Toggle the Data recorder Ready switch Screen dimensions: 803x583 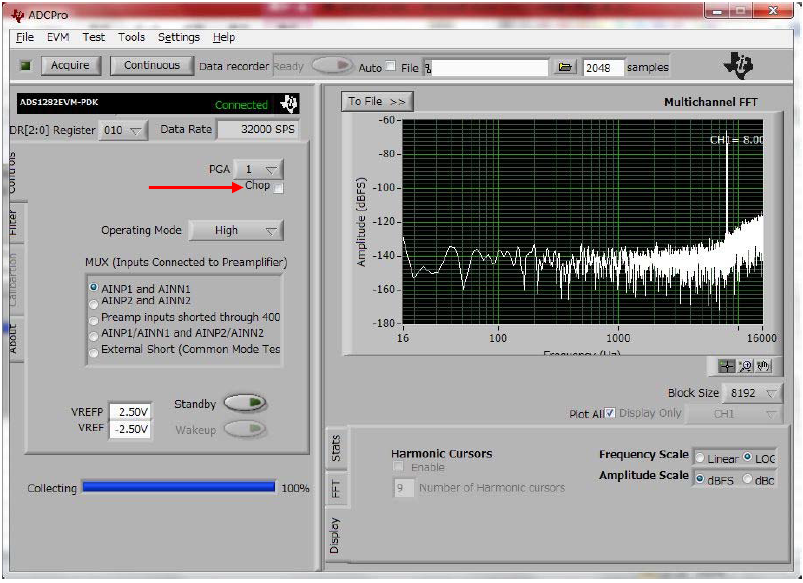point(332,66)
